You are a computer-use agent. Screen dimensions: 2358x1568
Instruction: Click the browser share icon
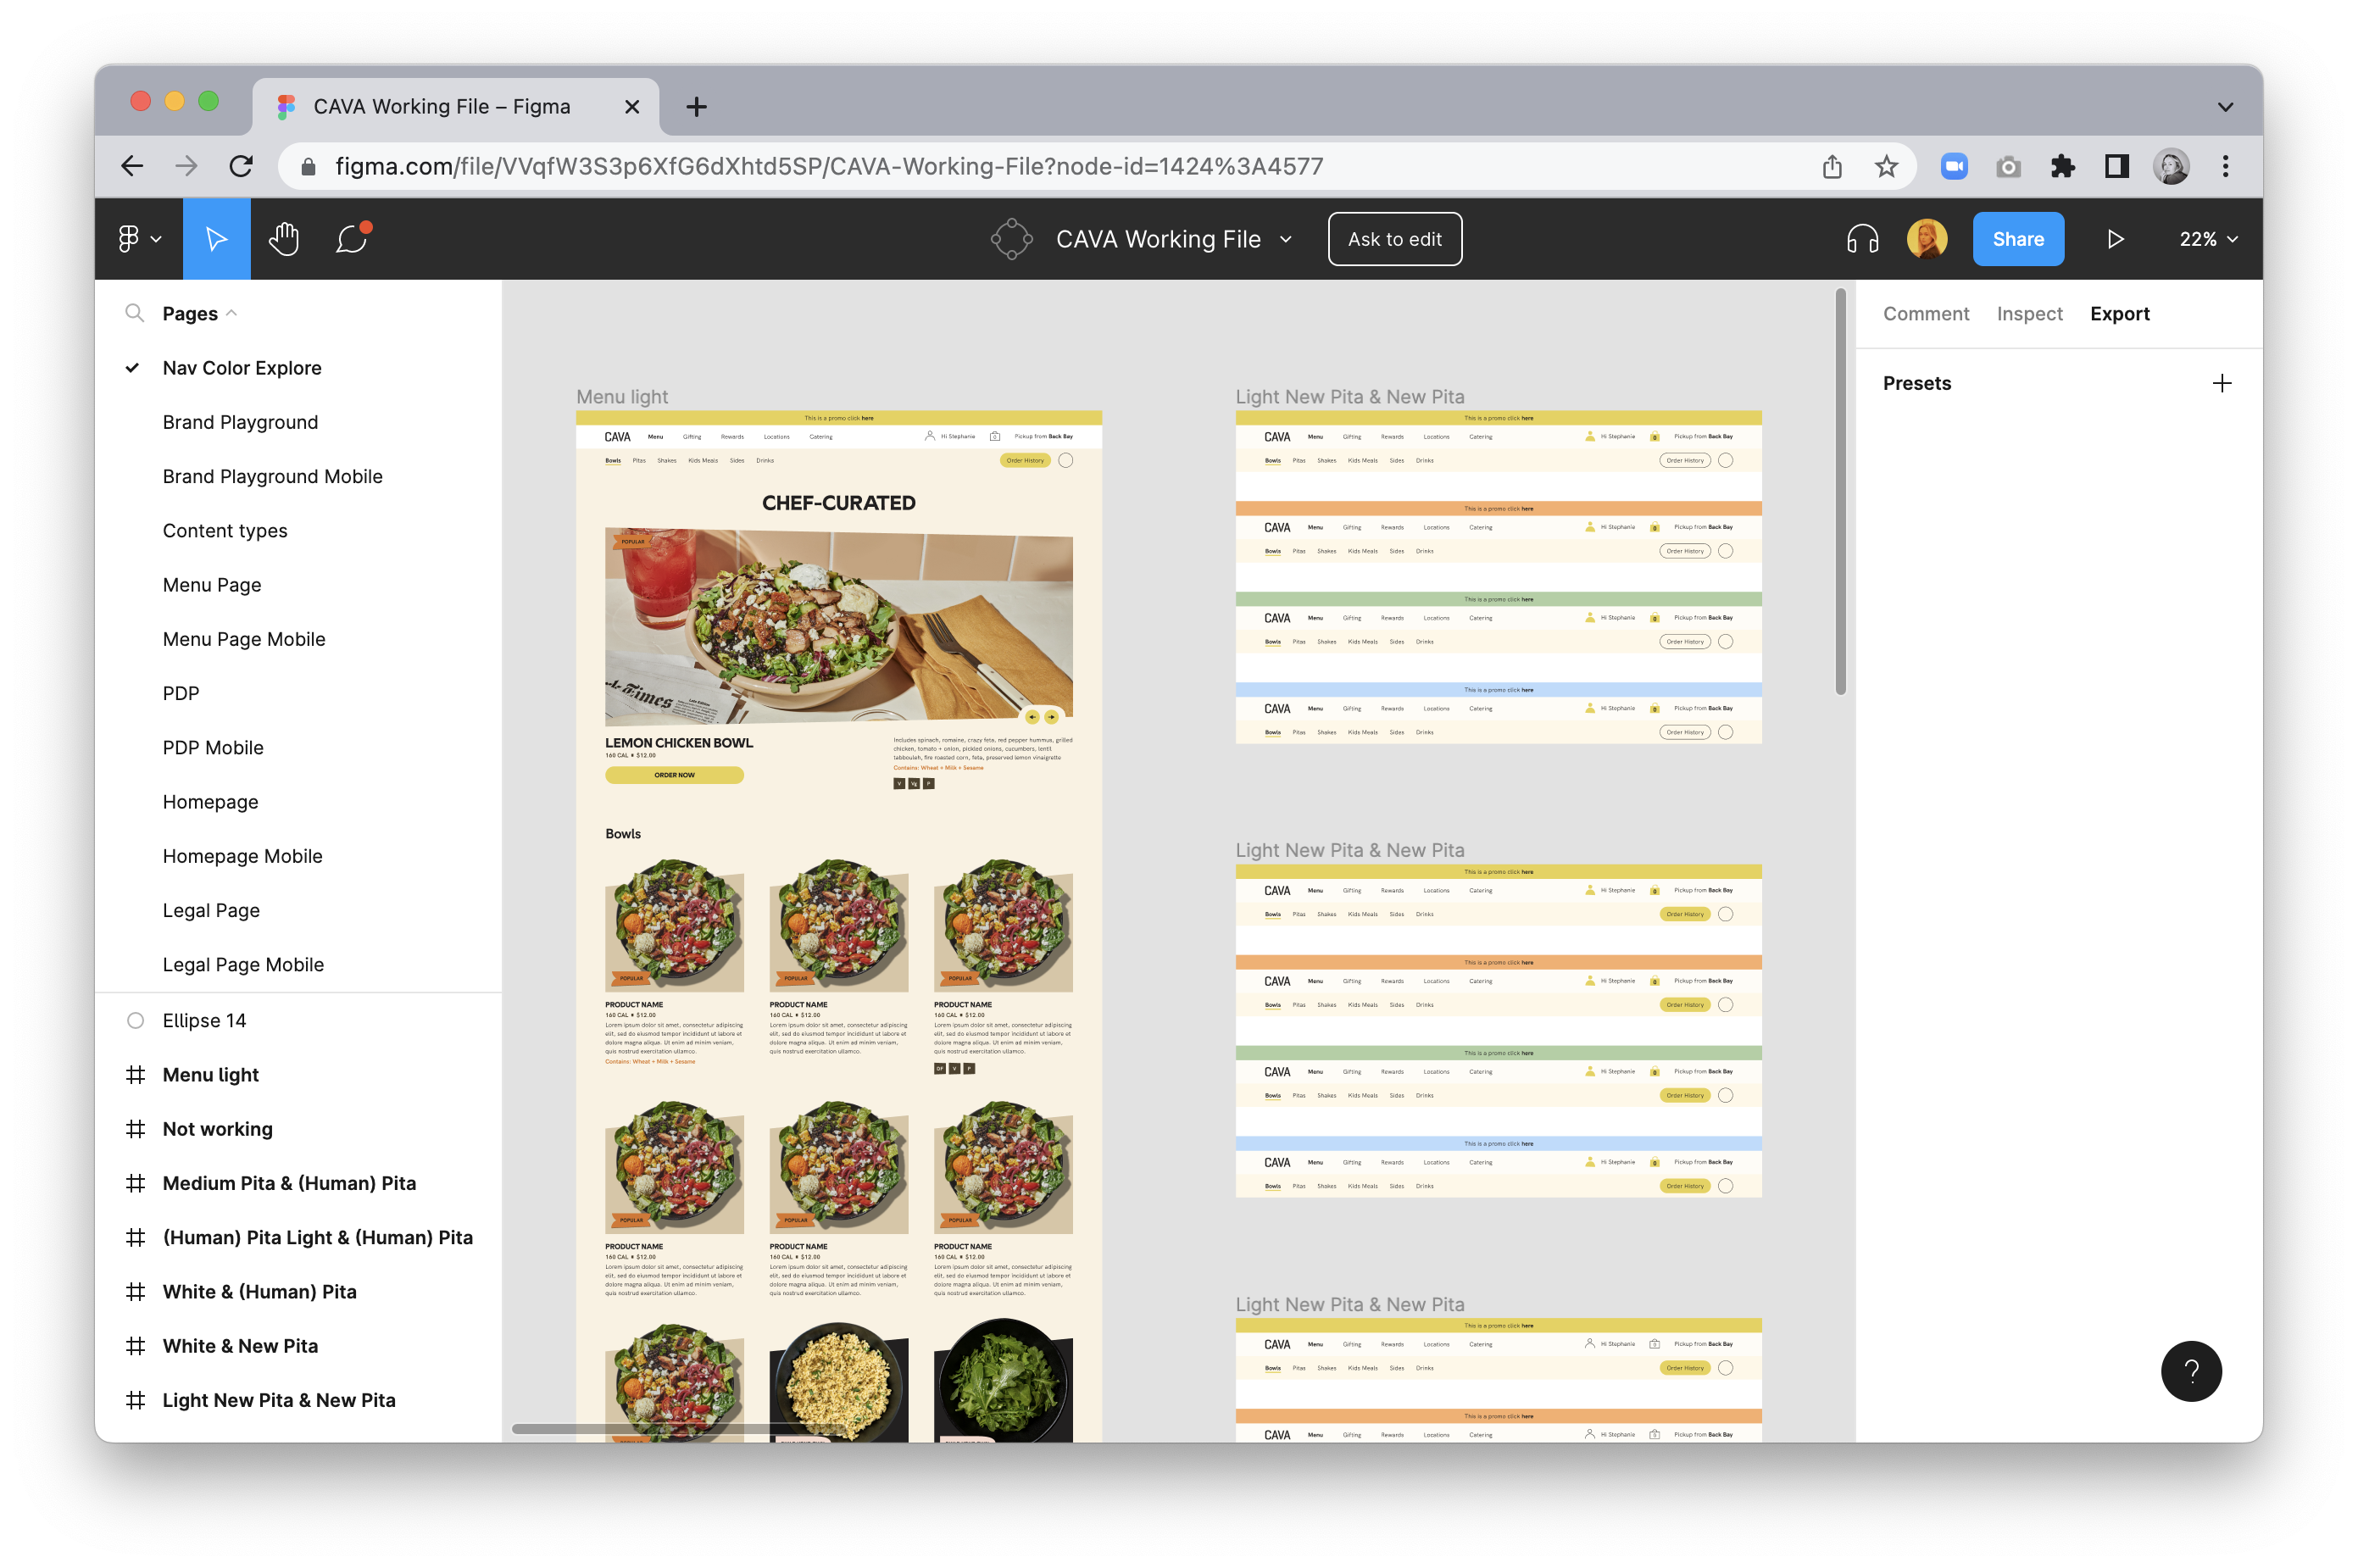pyautogui.click(x=1831, y=166)
